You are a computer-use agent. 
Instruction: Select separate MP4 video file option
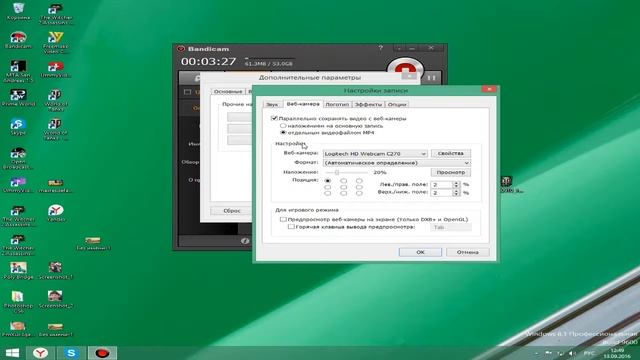click(x=283, y=133)
